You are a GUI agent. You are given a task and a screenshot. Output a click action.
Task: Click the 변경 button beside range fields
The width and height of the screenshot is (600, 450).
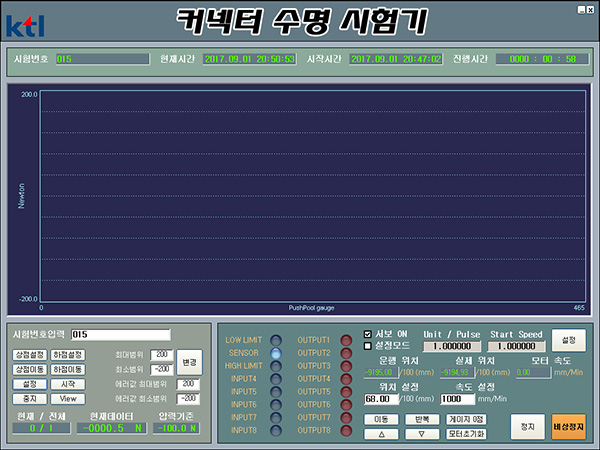(x=189, y=361)
